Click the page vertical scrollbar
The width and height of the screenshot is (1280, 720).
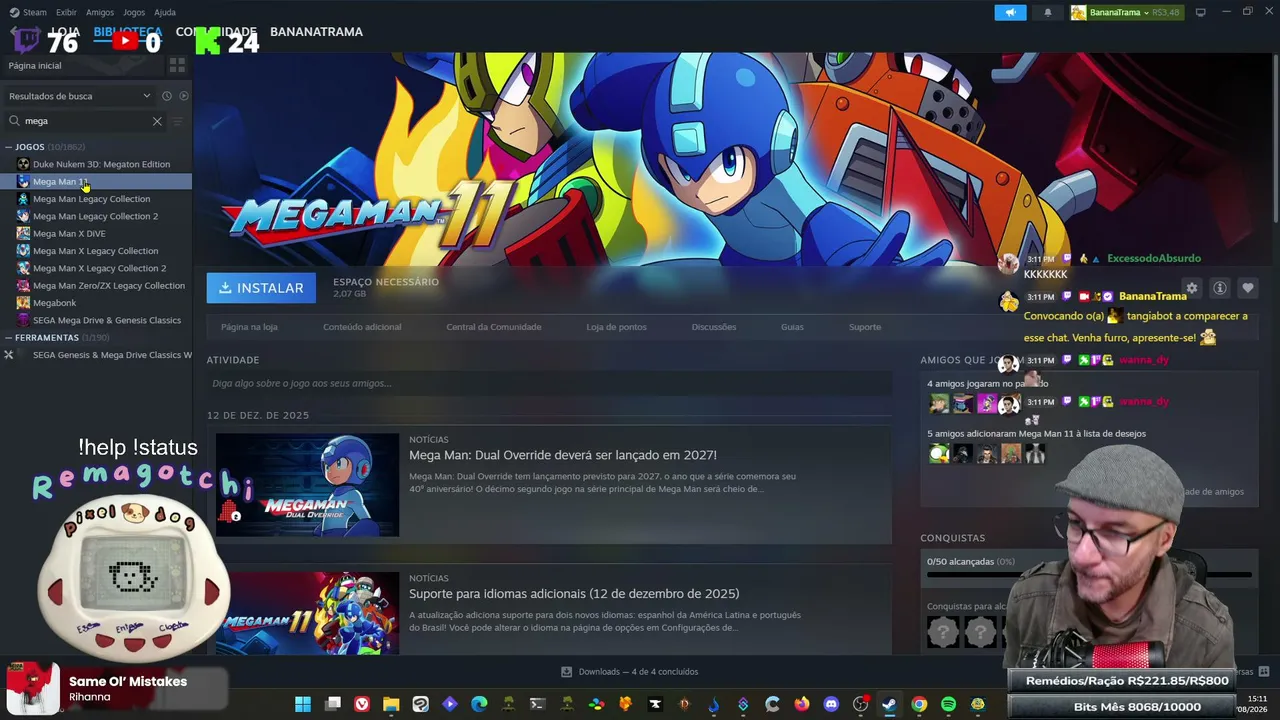click(1275, 140)
